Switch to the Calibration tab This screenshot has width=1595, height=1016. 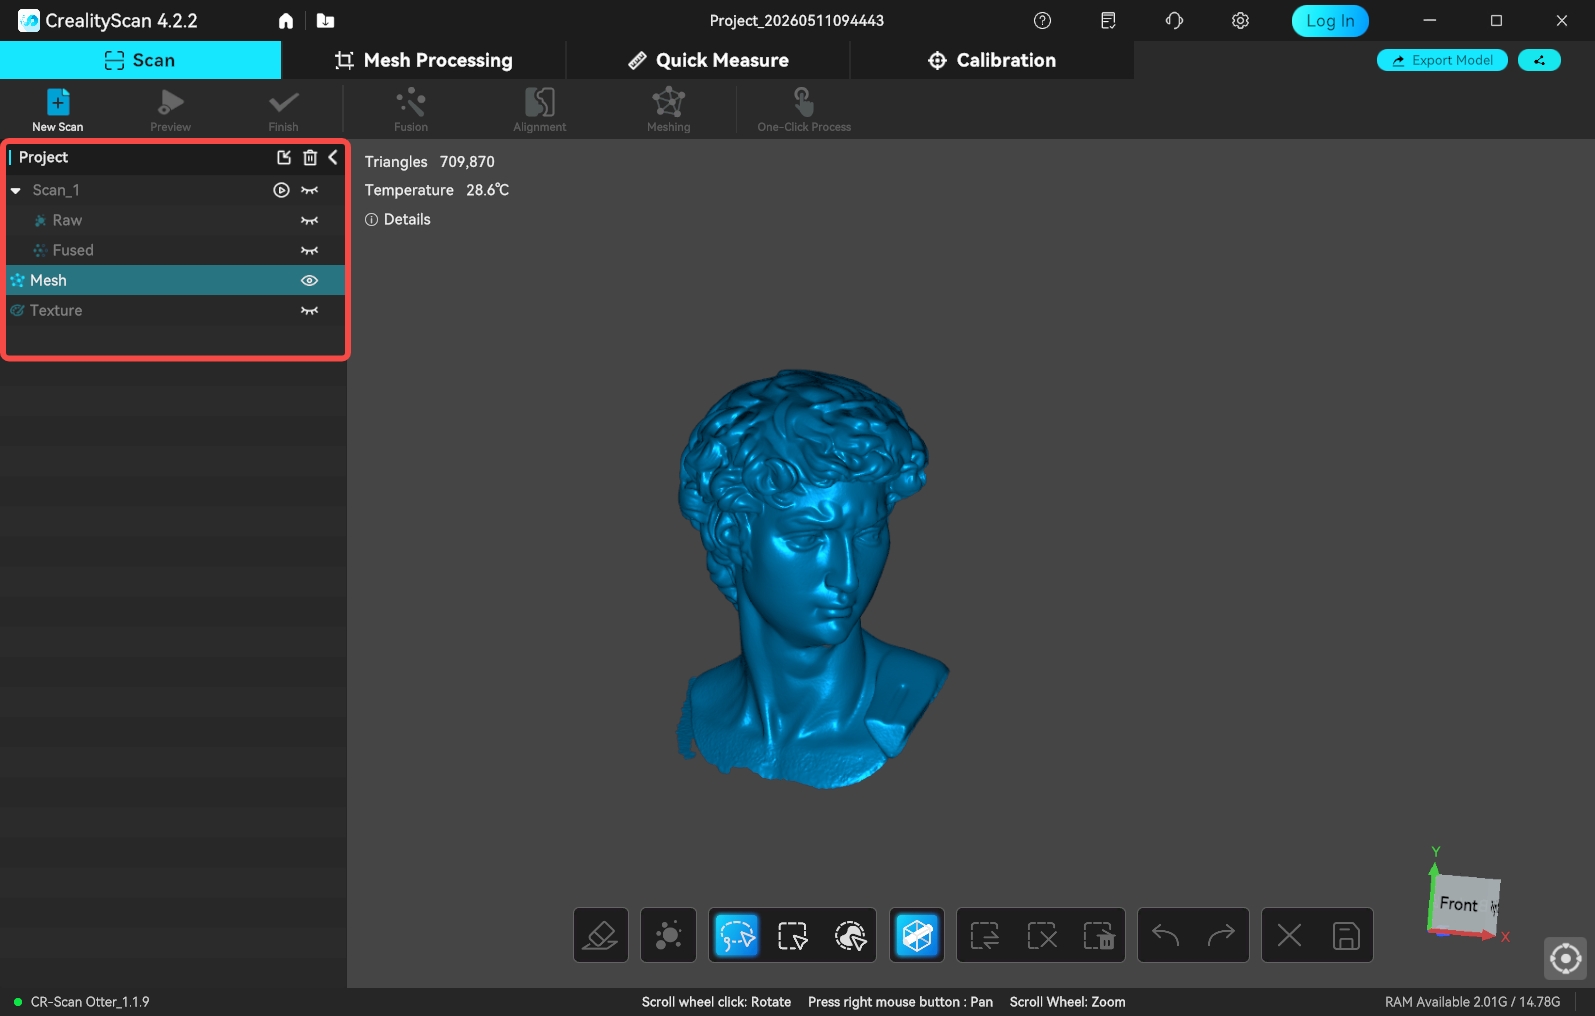pyautogui.click(x=992, y=60)
